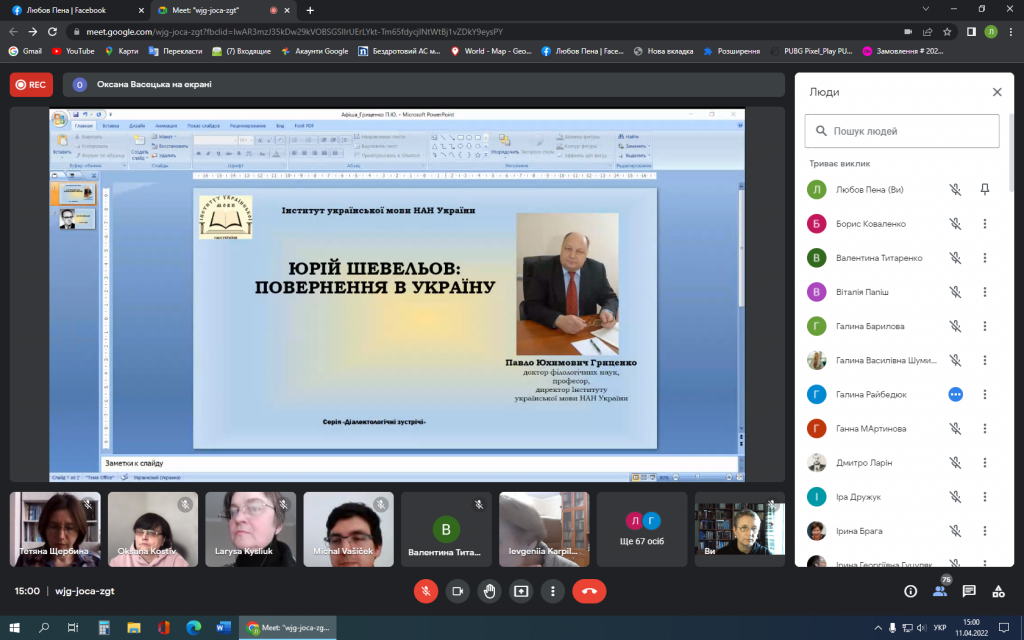The image size is (1024, 640).
Task: Pin Любов Пена with the pin icon
Action: coord(985,190)
